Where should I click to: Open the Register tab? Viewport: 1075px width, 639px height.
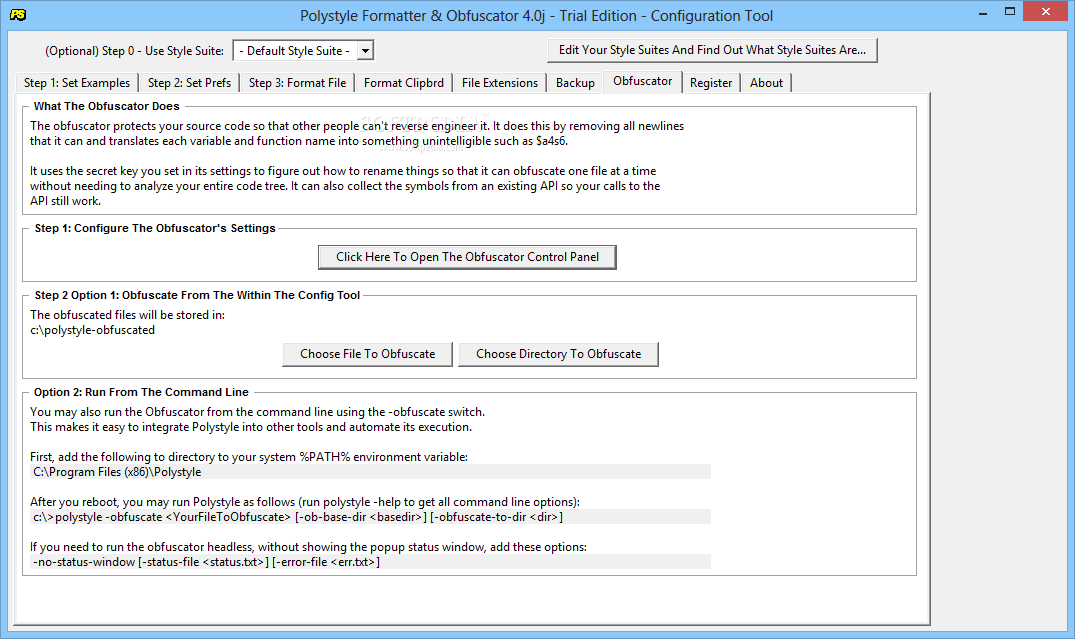[711, 83]
